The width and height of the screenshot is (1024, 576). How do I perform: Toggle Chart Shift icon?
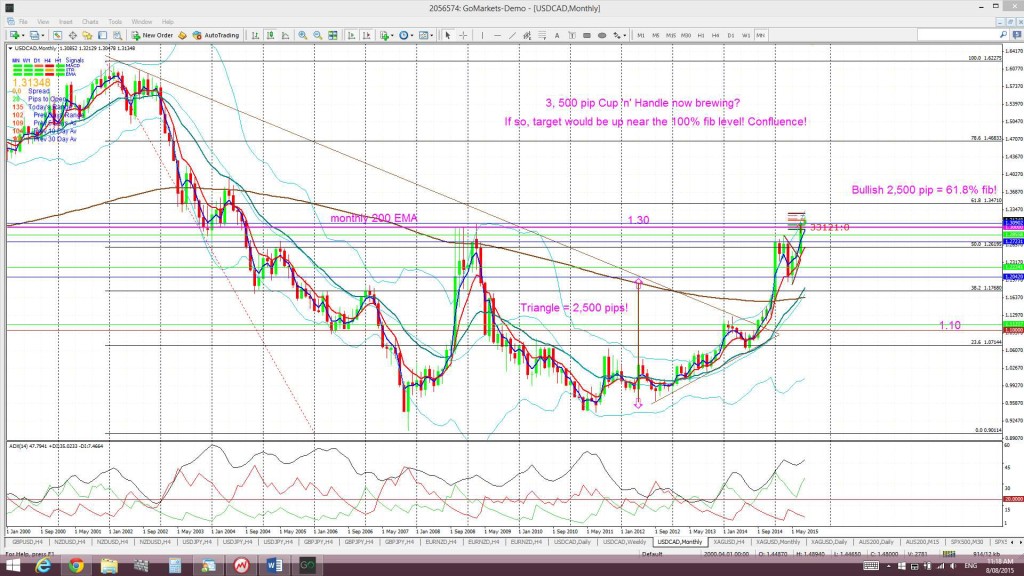pyautogui.click(x=366, y=35)
